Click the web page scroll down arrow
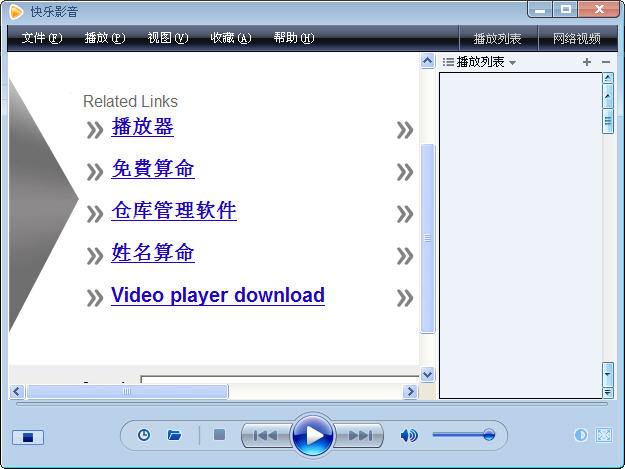The image size is (625, 469). [427, 375]
